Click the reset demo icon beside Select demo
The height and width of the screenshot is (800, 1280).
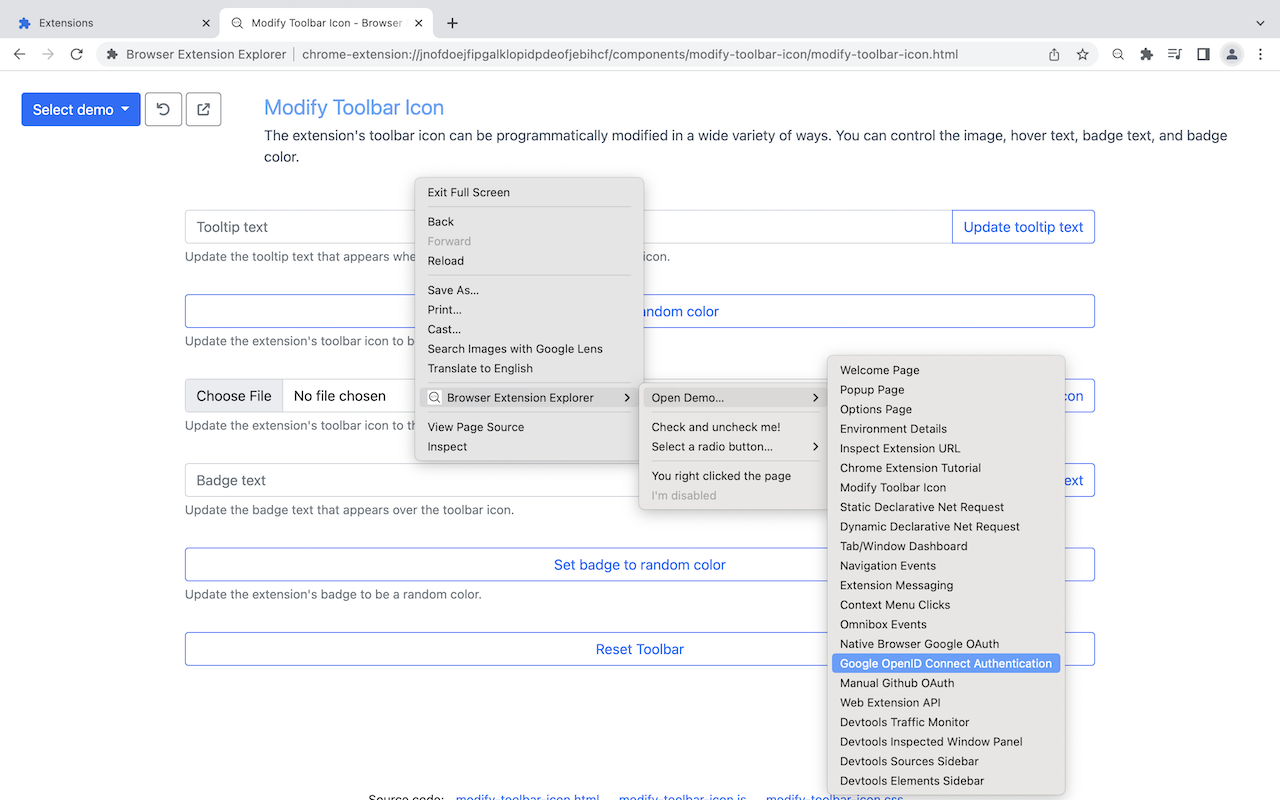point(163,109)
